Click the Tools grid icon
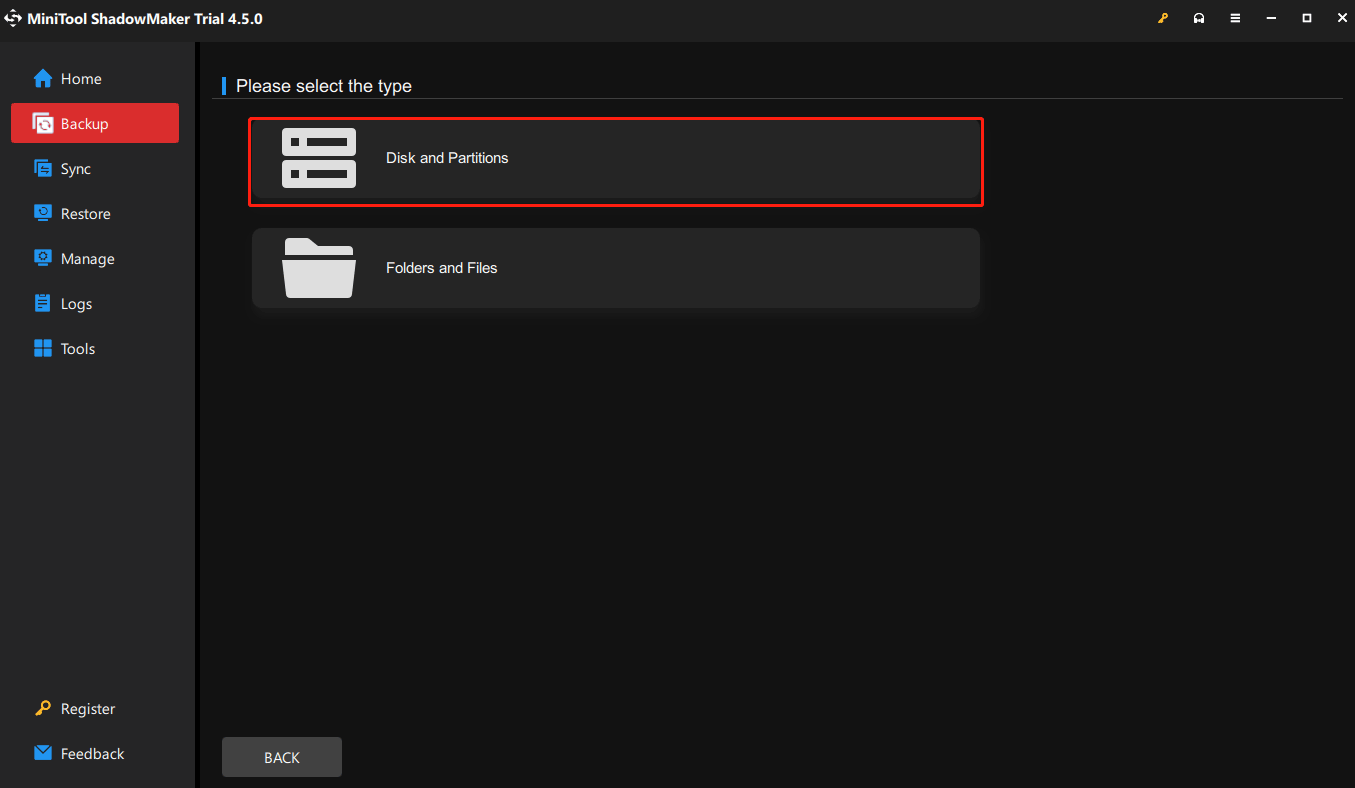Viewport: 1355px width, 788px height. click(x=42, y=349)
